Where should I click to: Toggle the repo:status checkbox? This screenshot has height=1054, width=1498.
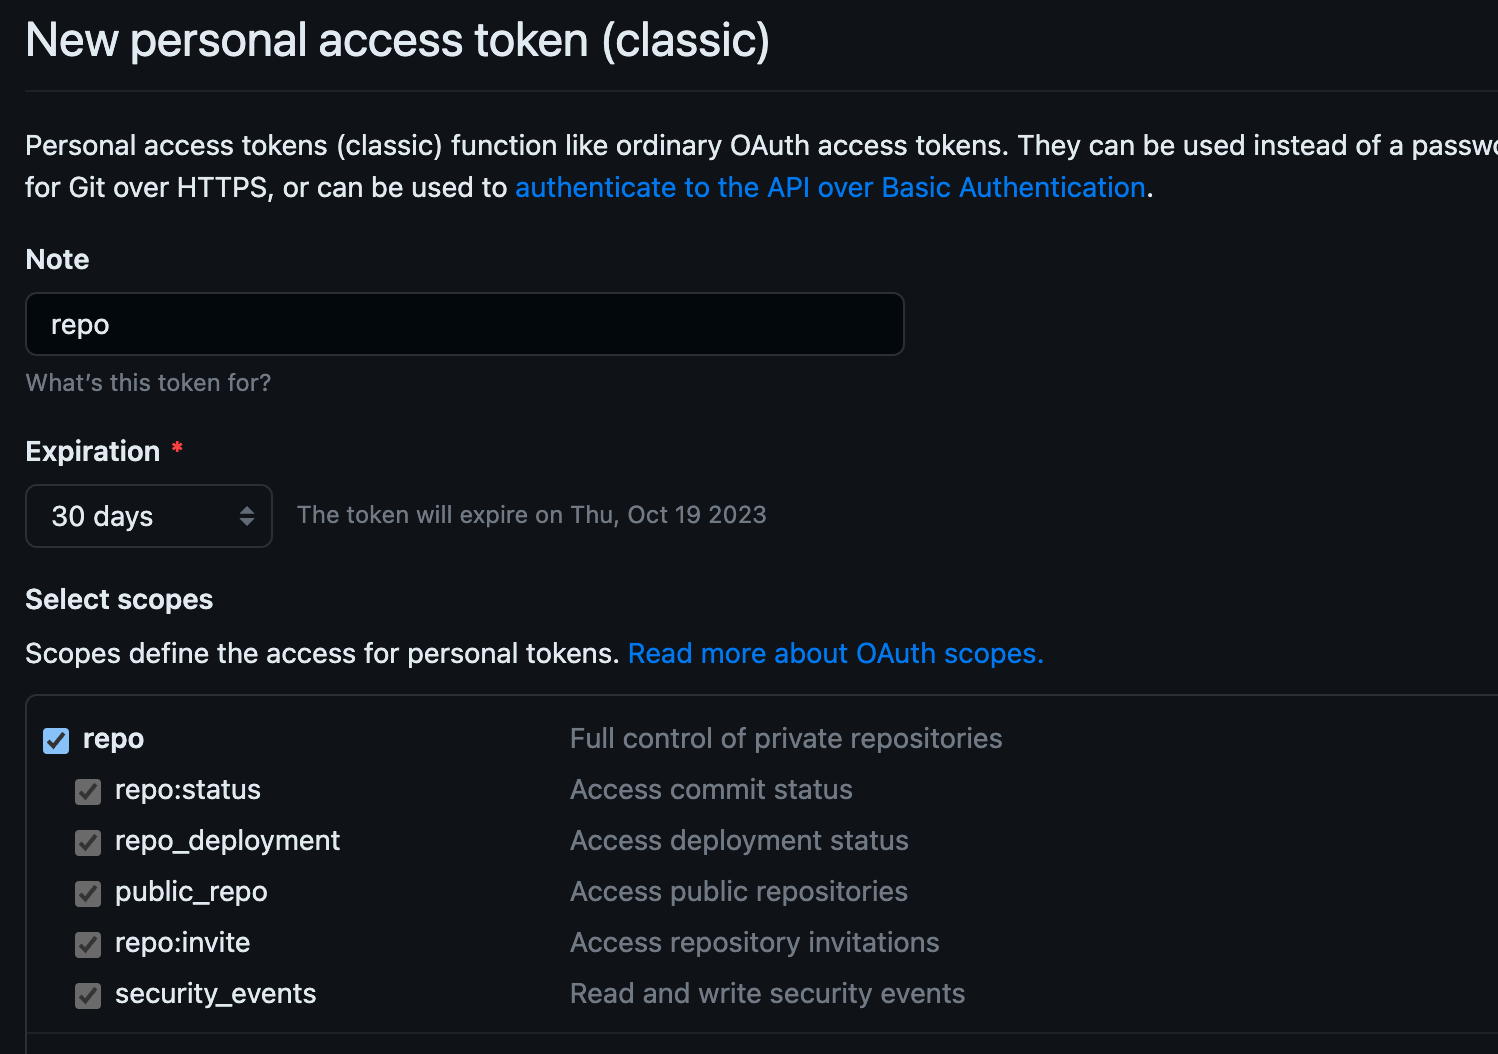pos(88,792)
